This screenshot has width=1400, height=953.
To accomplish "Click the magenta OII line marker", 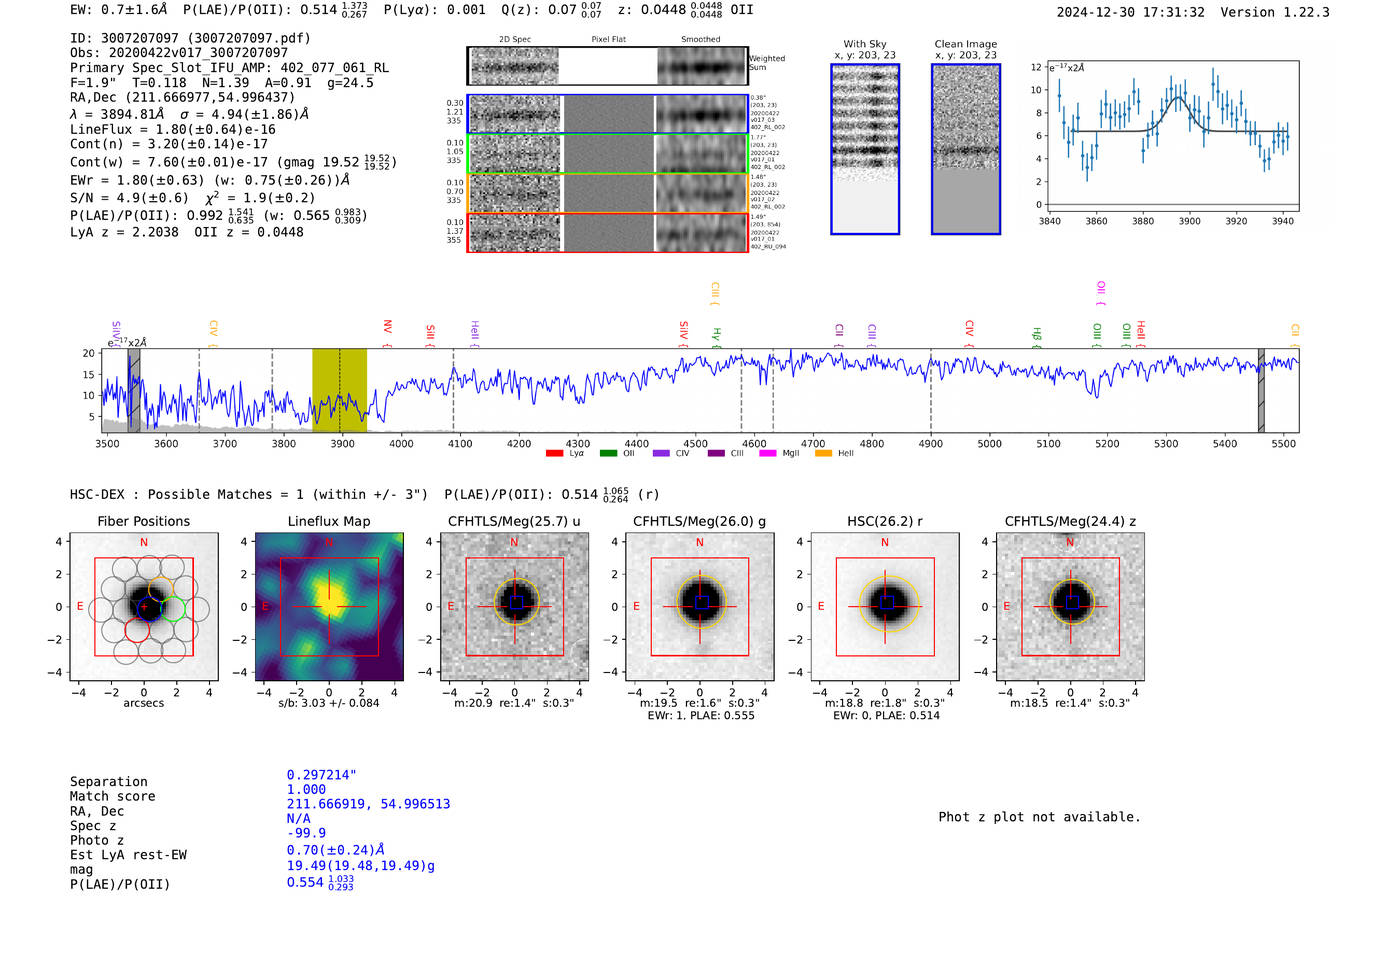I will (1101, 294).
